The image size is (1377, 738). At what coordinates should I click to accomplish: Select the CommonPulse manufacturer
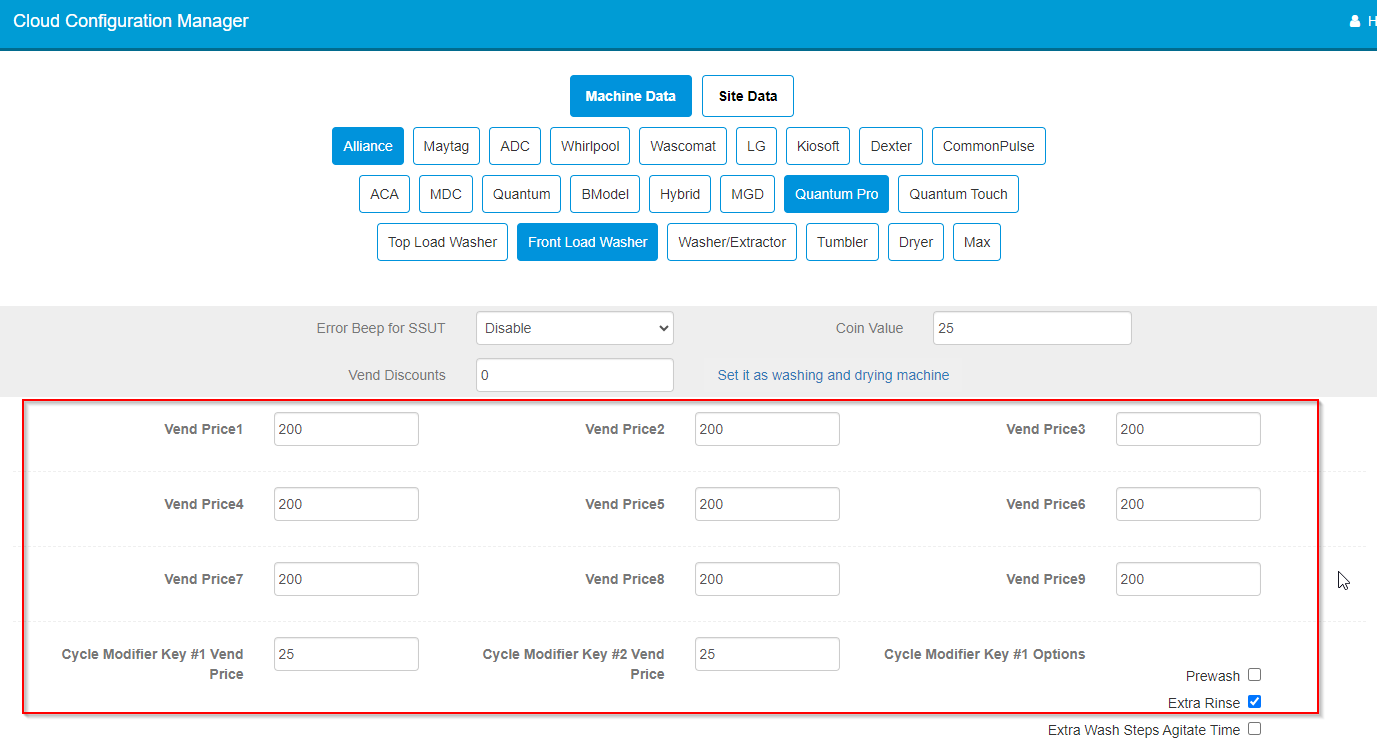point(988,145)
